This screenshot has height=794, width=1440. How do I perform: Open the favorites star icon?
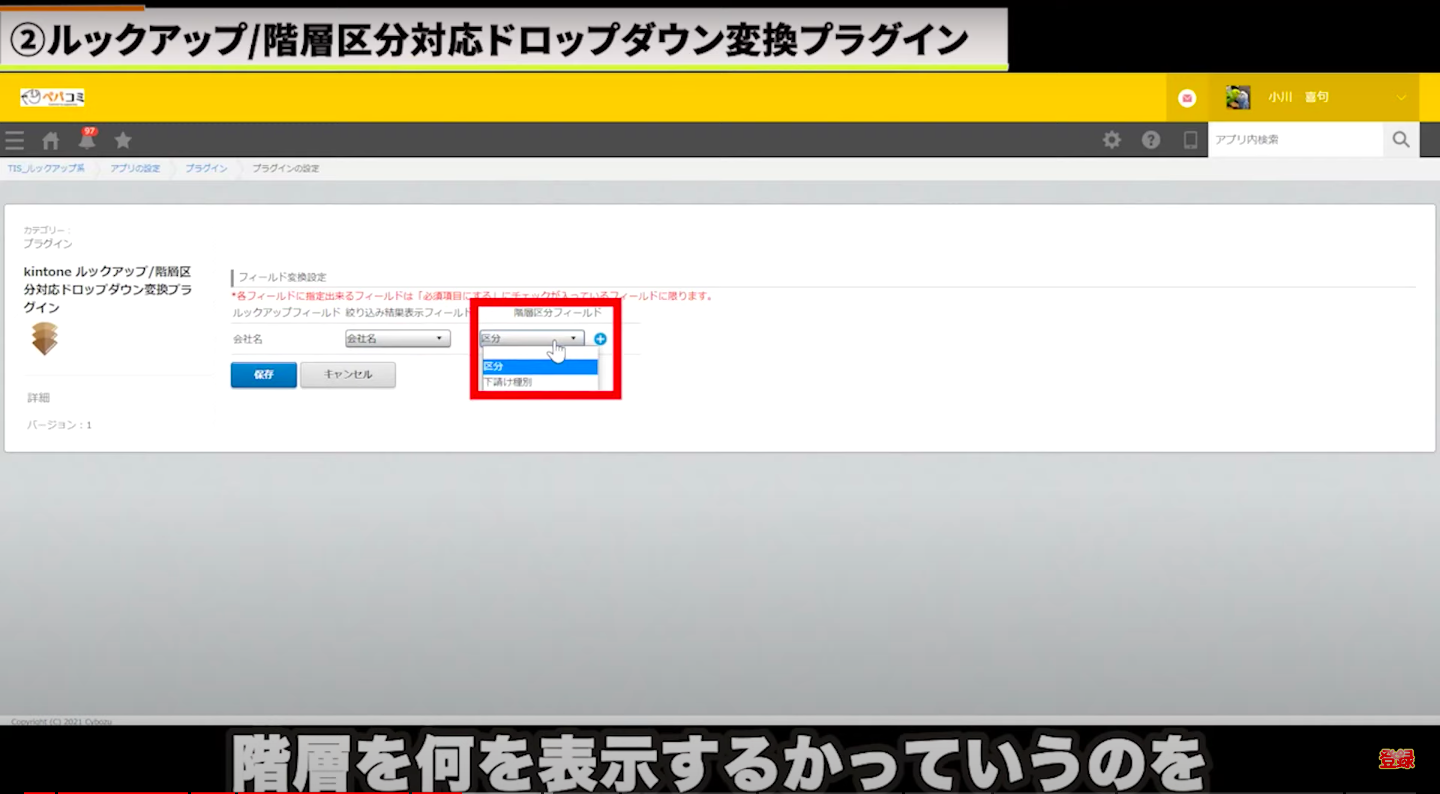tap(123, 140)
